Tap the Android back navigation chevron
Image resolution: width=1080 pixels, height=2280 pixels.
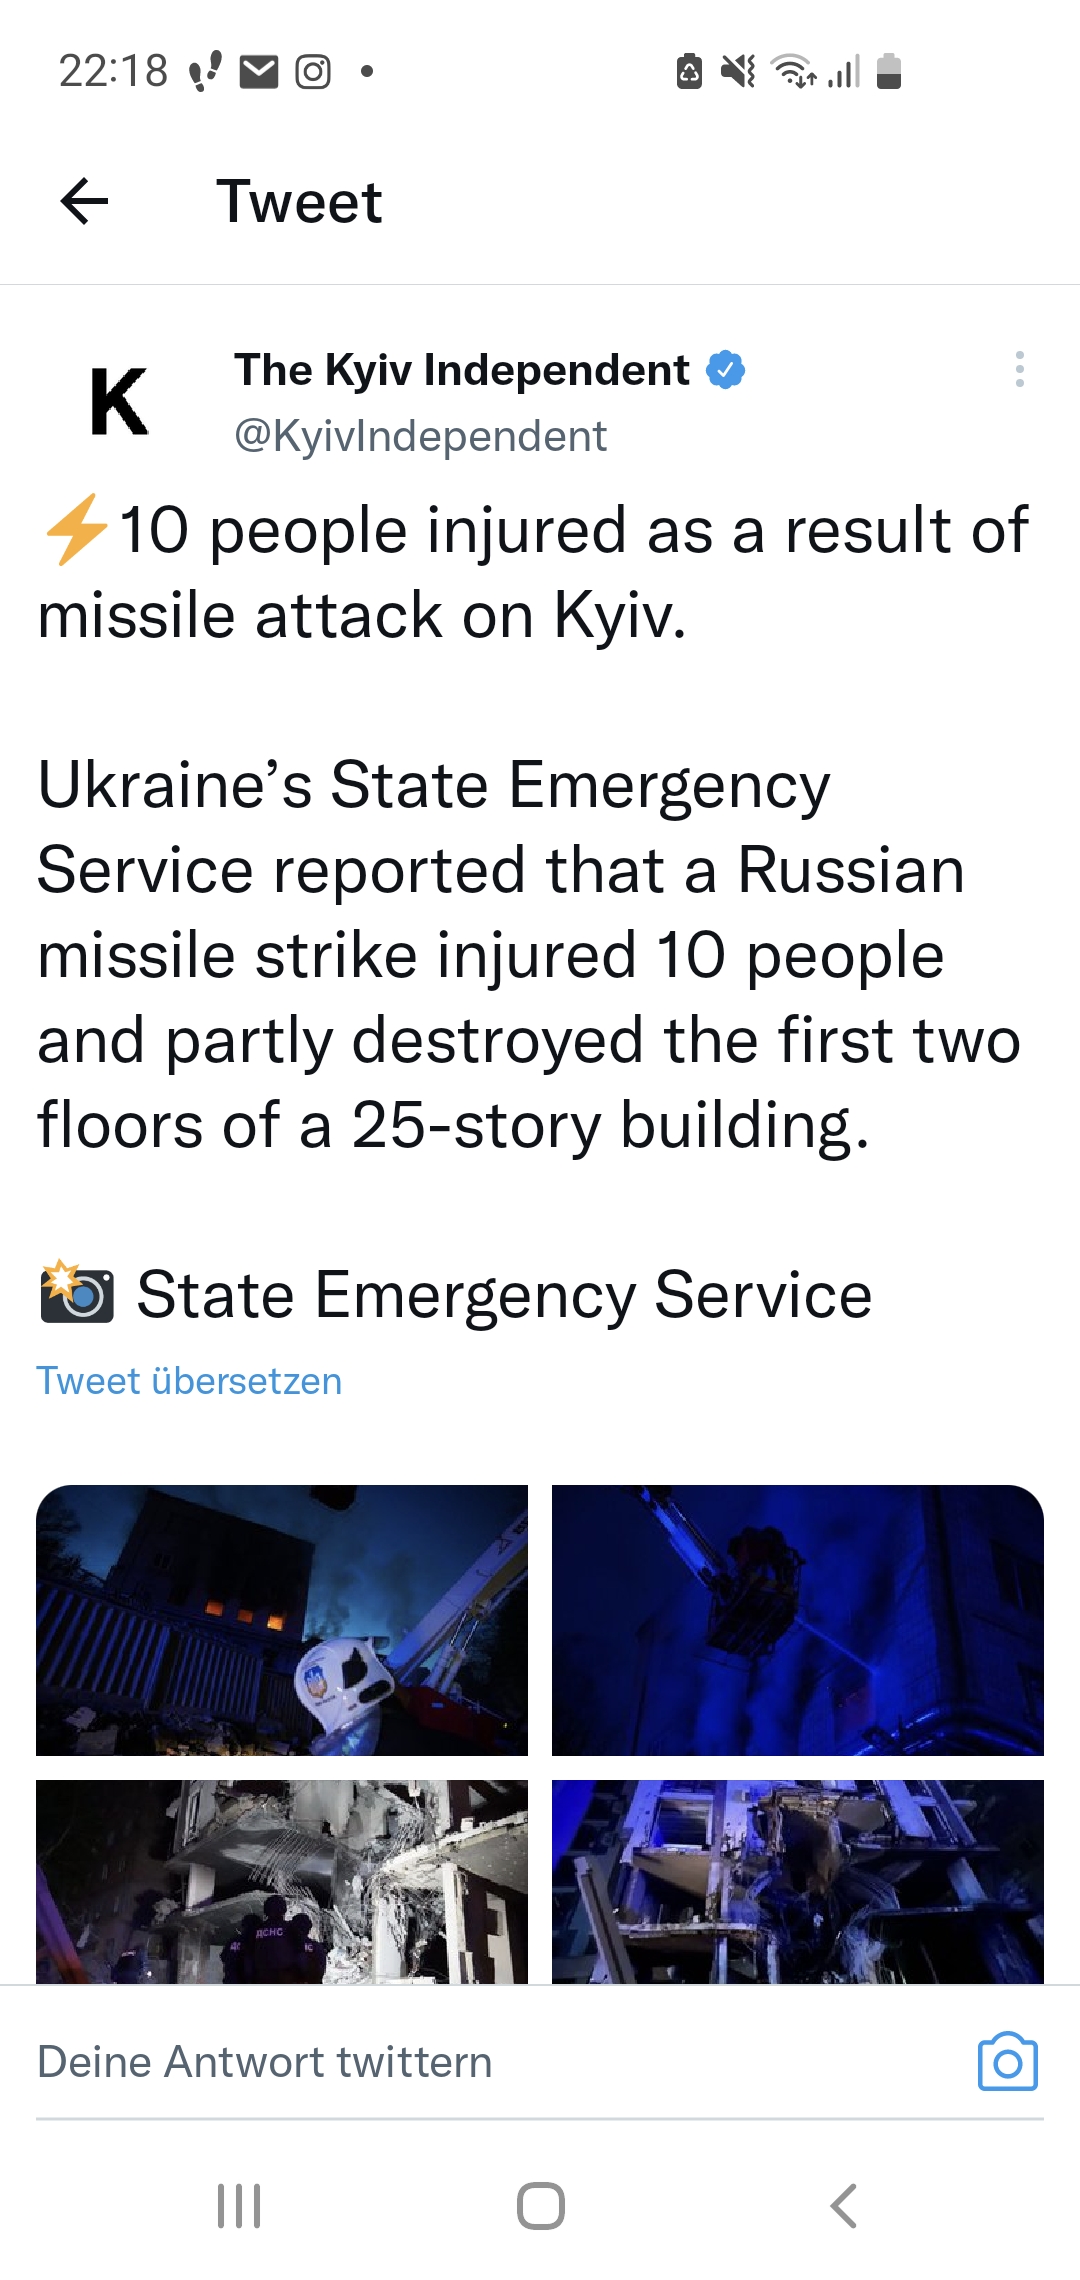(843, 2205)
